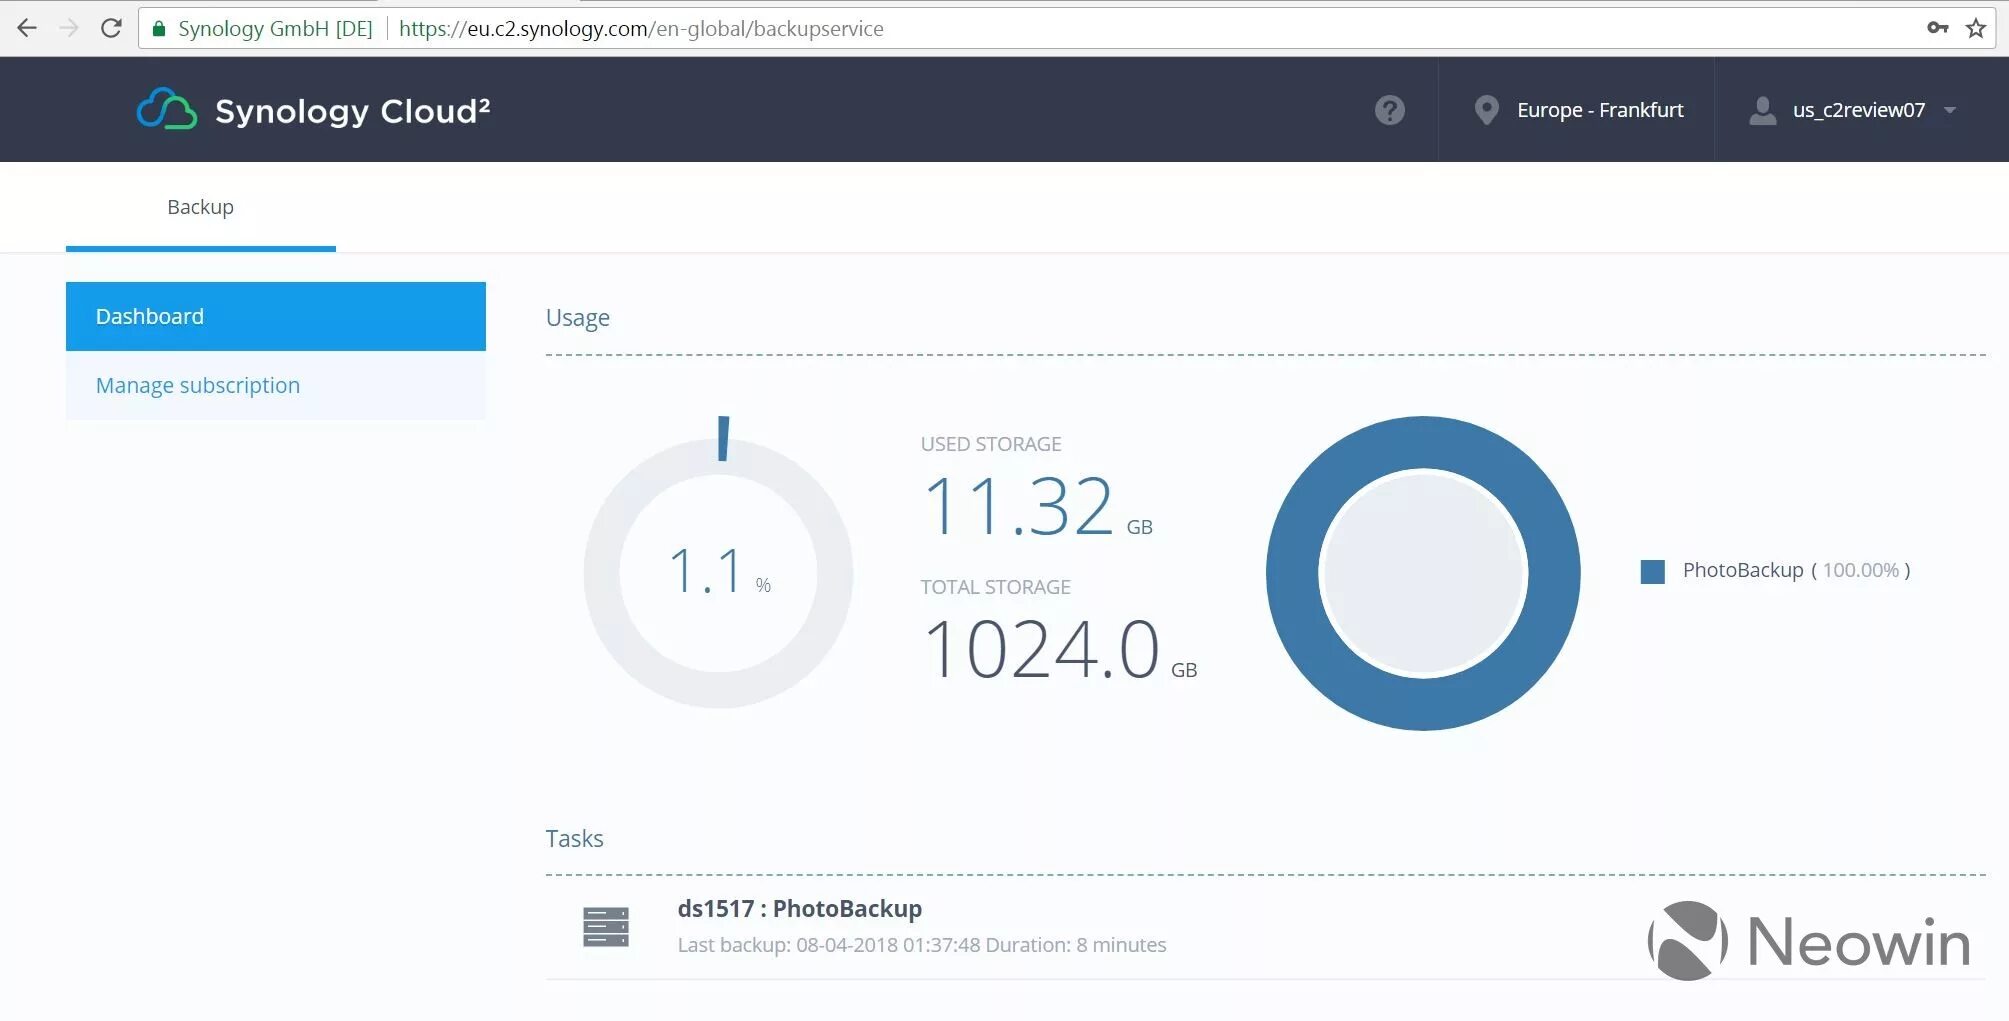Click the Tasks section heading
2009x1021 pixels.
click(x=575, y=838)
